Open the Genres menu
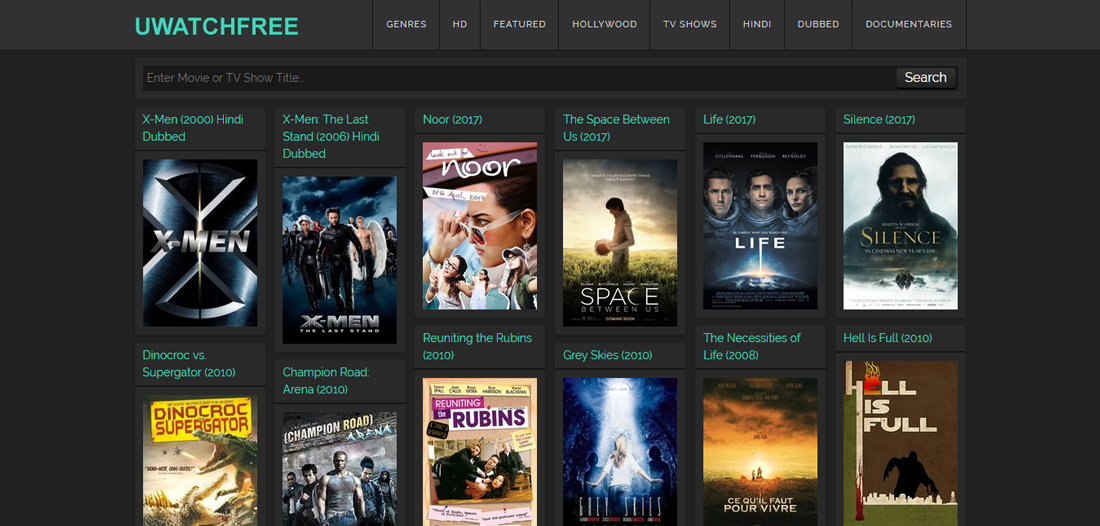Viewport: 1100px width, 526px height. click(406, 25)
